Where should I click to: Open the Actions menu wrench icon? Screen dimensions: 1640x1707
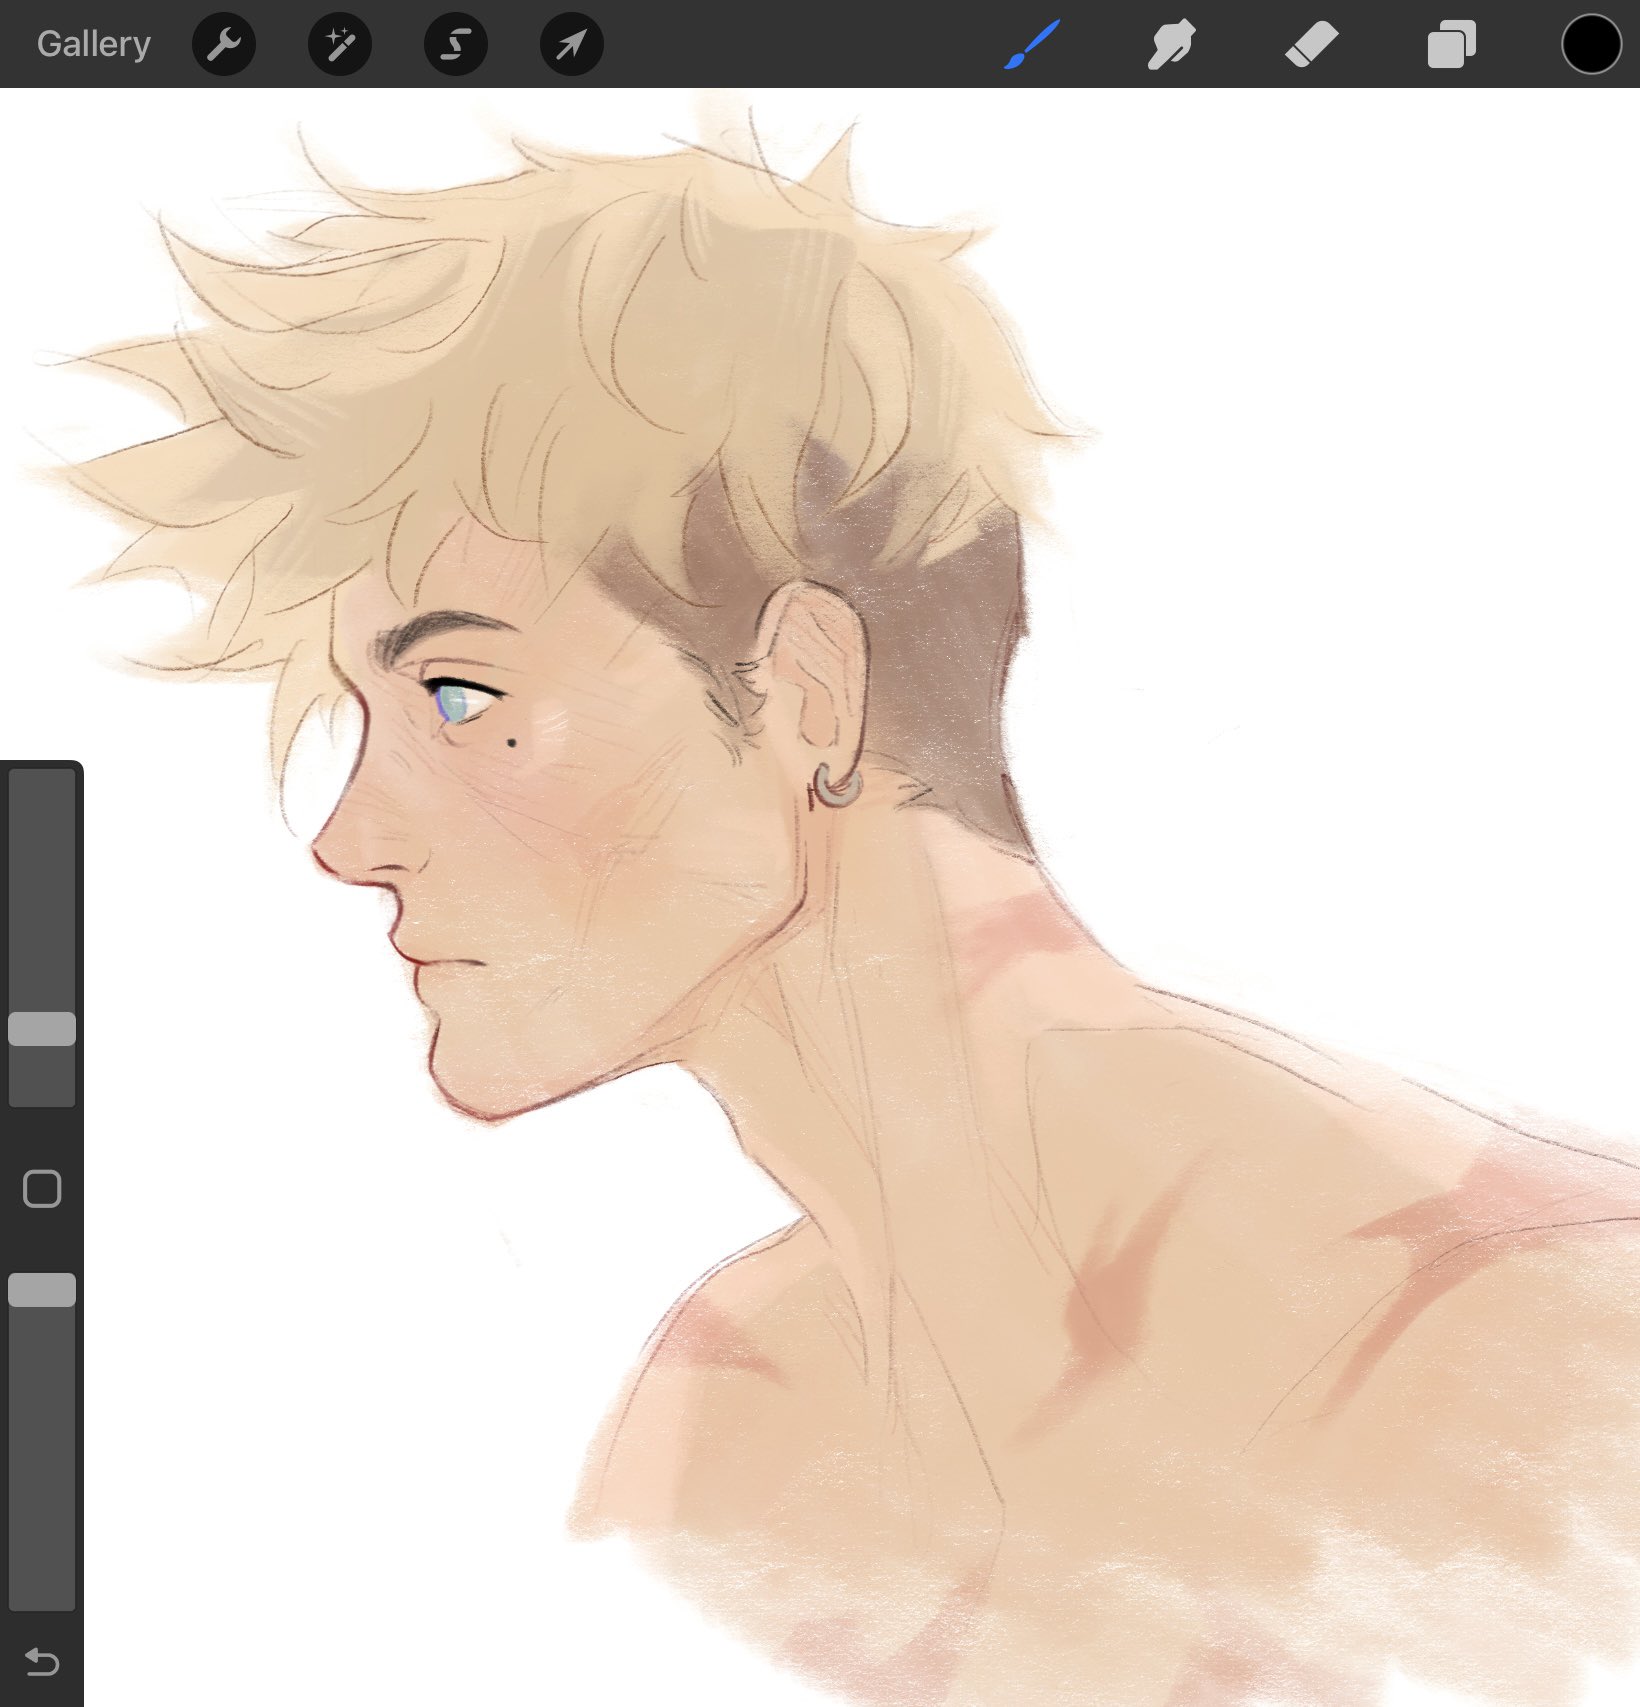[224, 43]
